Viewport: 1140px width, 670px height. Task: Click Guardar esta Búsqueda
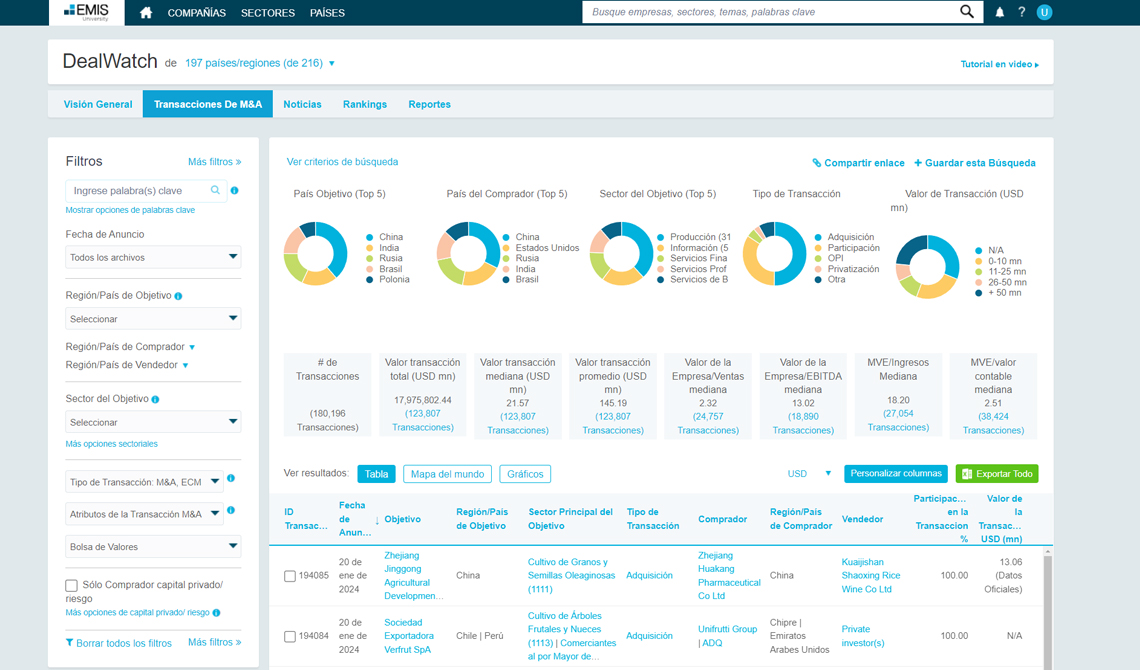pyautogui.click(x=974, y=163)
